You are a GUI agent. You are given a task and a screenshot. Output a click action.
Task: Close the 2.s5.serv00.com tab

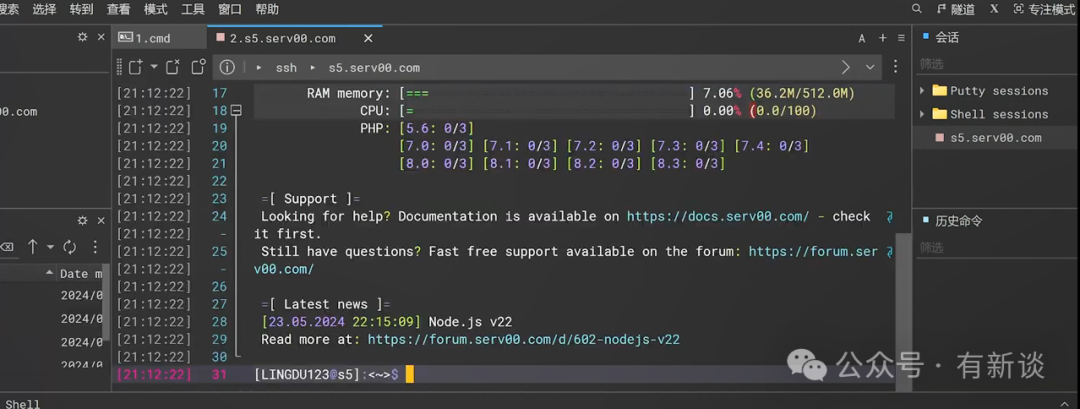[x=368, y=39]
